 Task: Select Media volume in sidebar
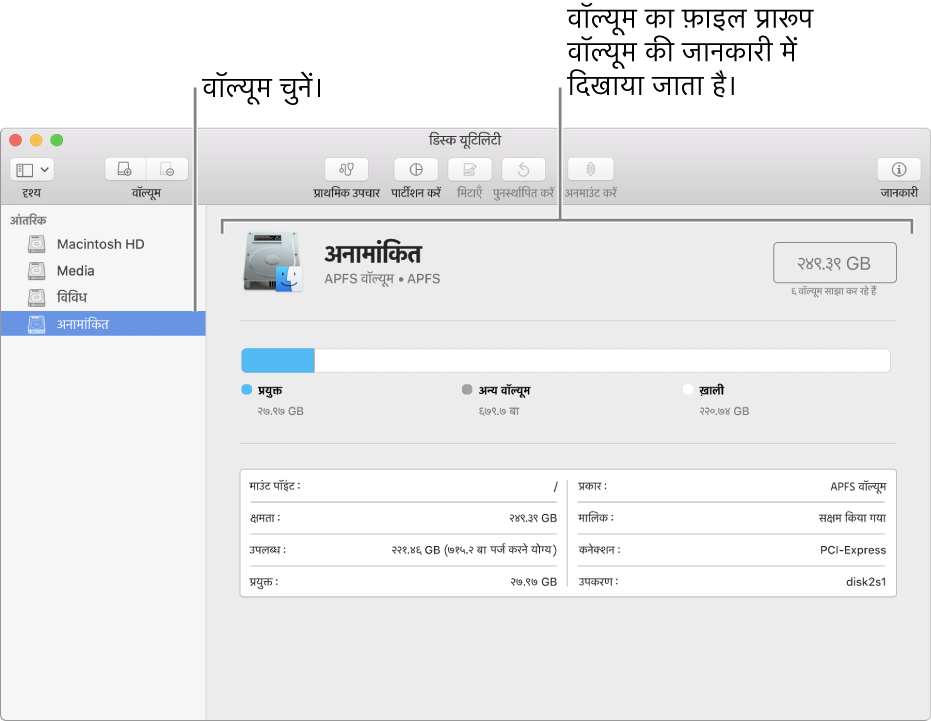coord(103,271)
